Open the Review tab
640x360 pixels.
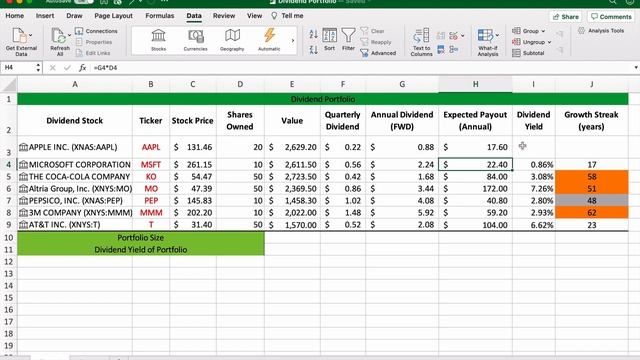tap(224, 16)
